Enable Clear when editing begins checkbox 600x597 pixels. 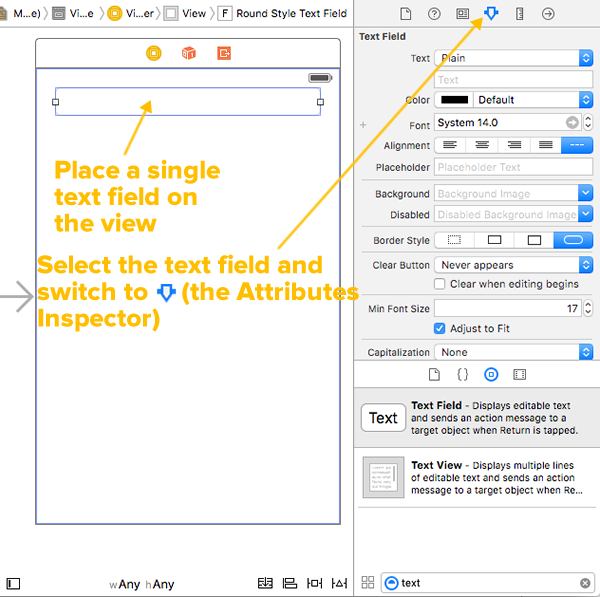(x=439, y=284)
